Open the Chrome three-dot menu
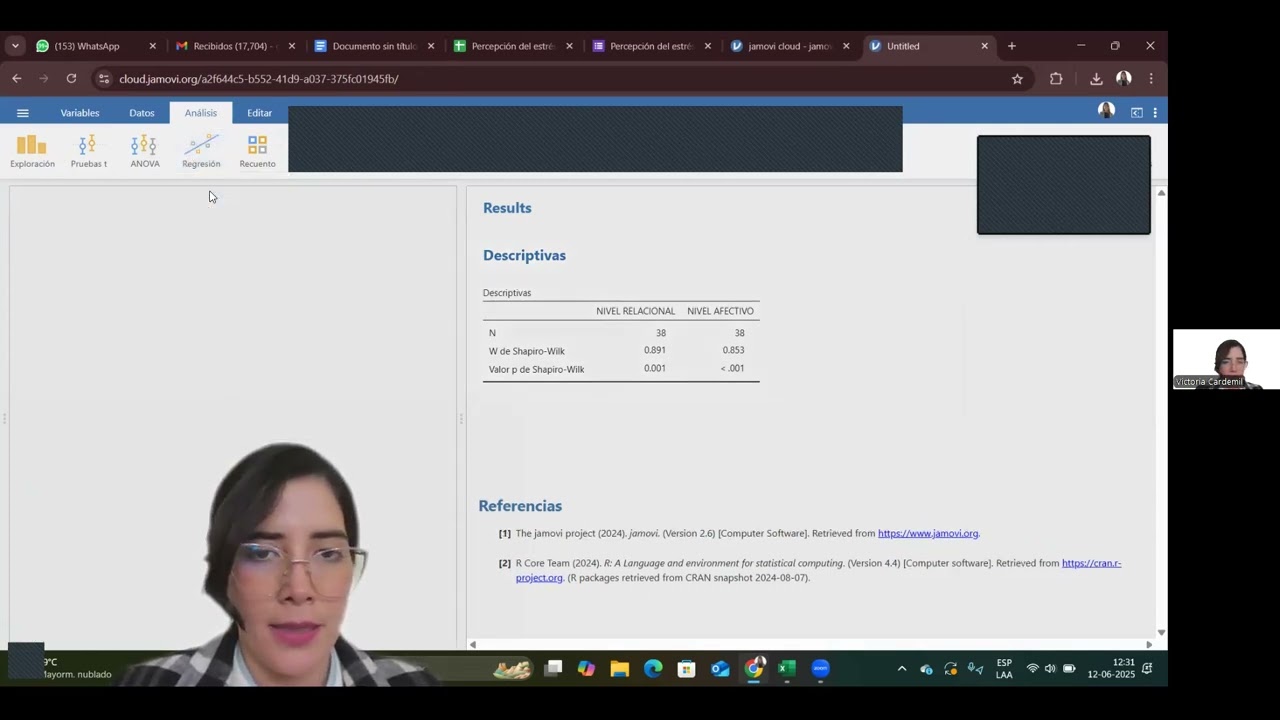The image size is (1280, 720). click(x=1151, y=78)
